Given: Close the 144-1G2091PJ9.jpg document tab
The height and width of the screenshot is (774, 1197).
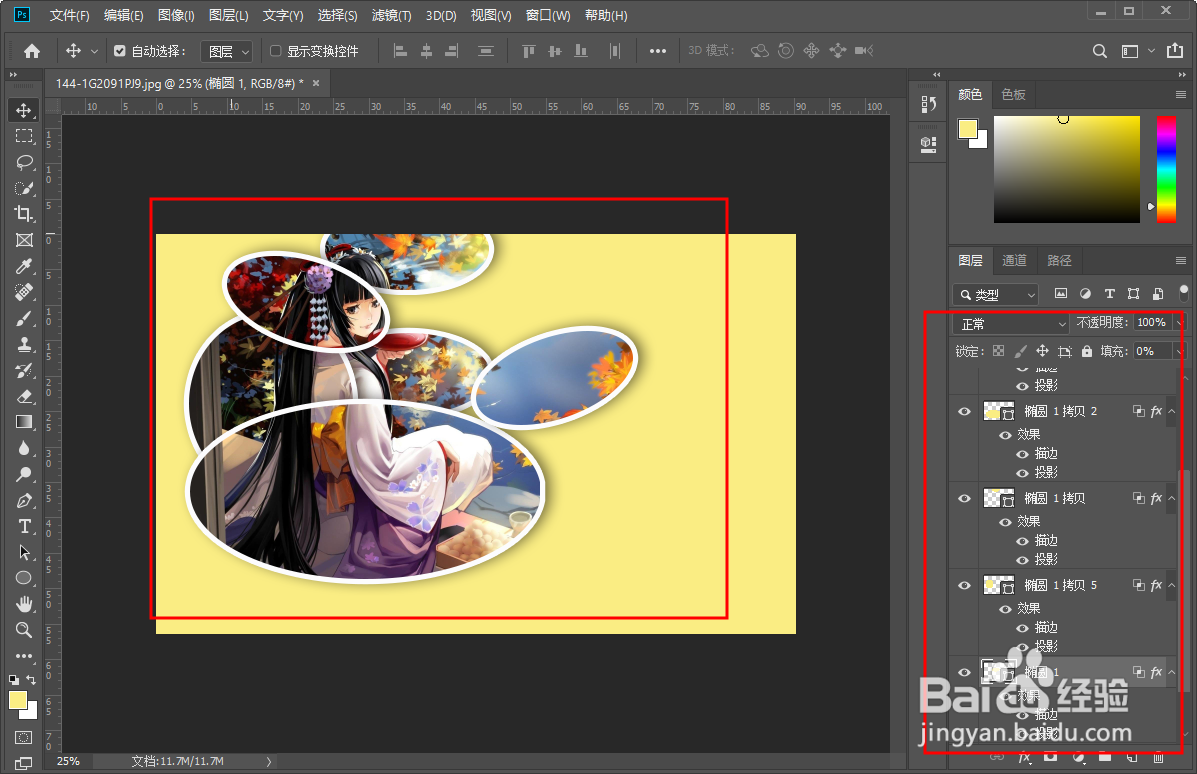Looking at the screenshot, I should [x=316, y=83].
